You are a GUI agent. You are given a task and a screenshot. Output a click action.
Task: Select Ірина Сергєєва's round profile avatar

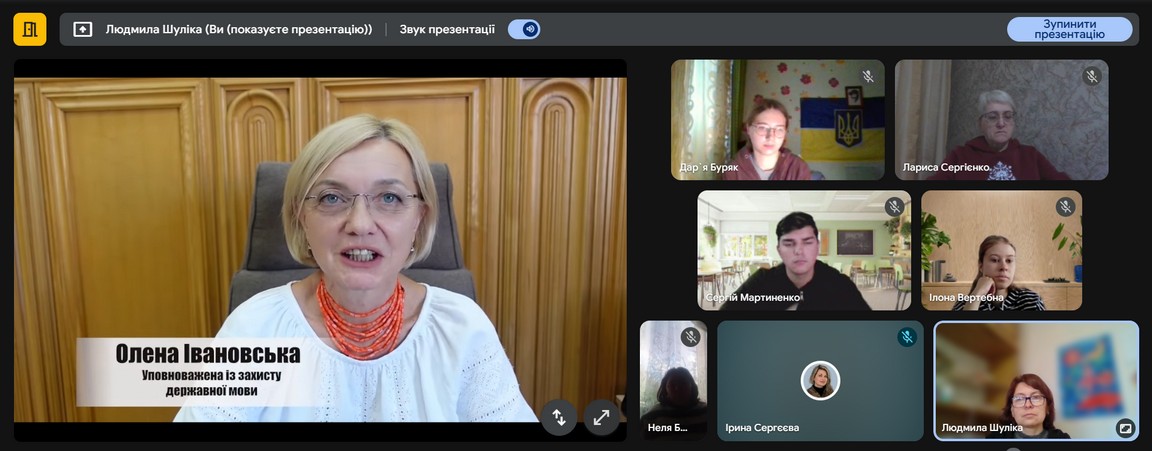[820, 380]
